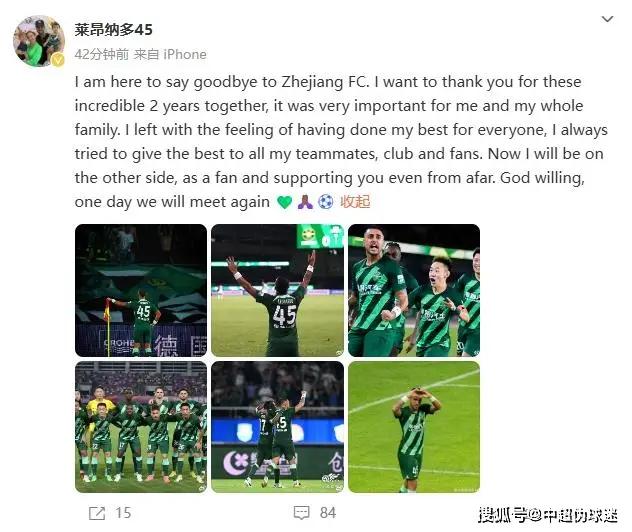Click the soccer ball emoji
632x532 pixels.
(326, 202)
